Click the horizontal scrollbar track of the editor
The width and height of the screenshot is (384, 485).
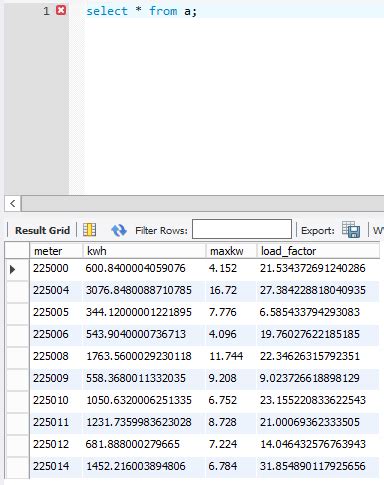tap(203, 203)
